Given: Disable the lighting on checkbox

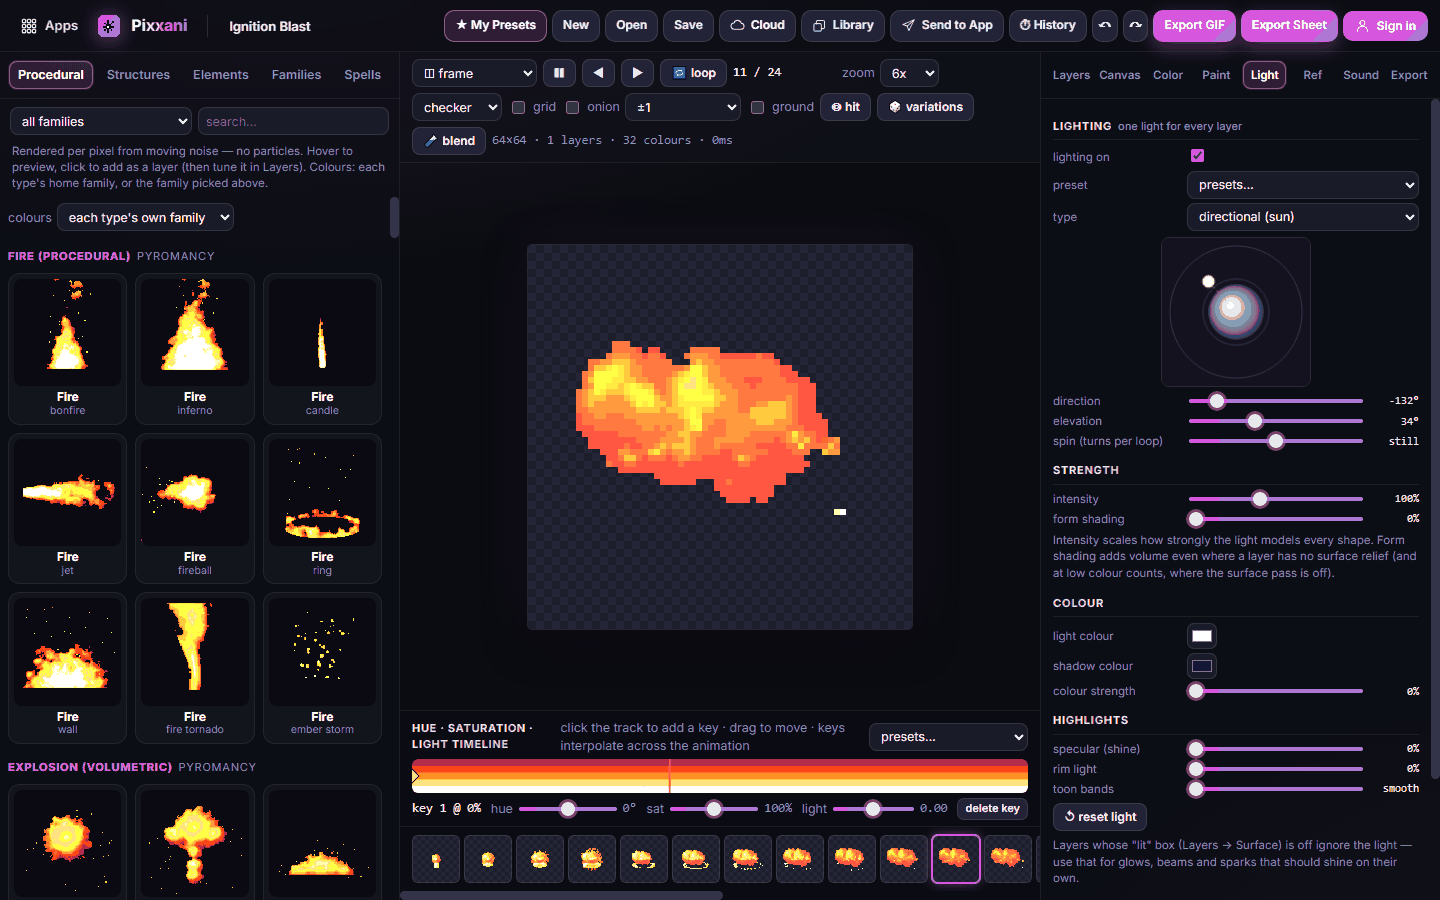Looking at the screenshot, I should point(1197,156).
